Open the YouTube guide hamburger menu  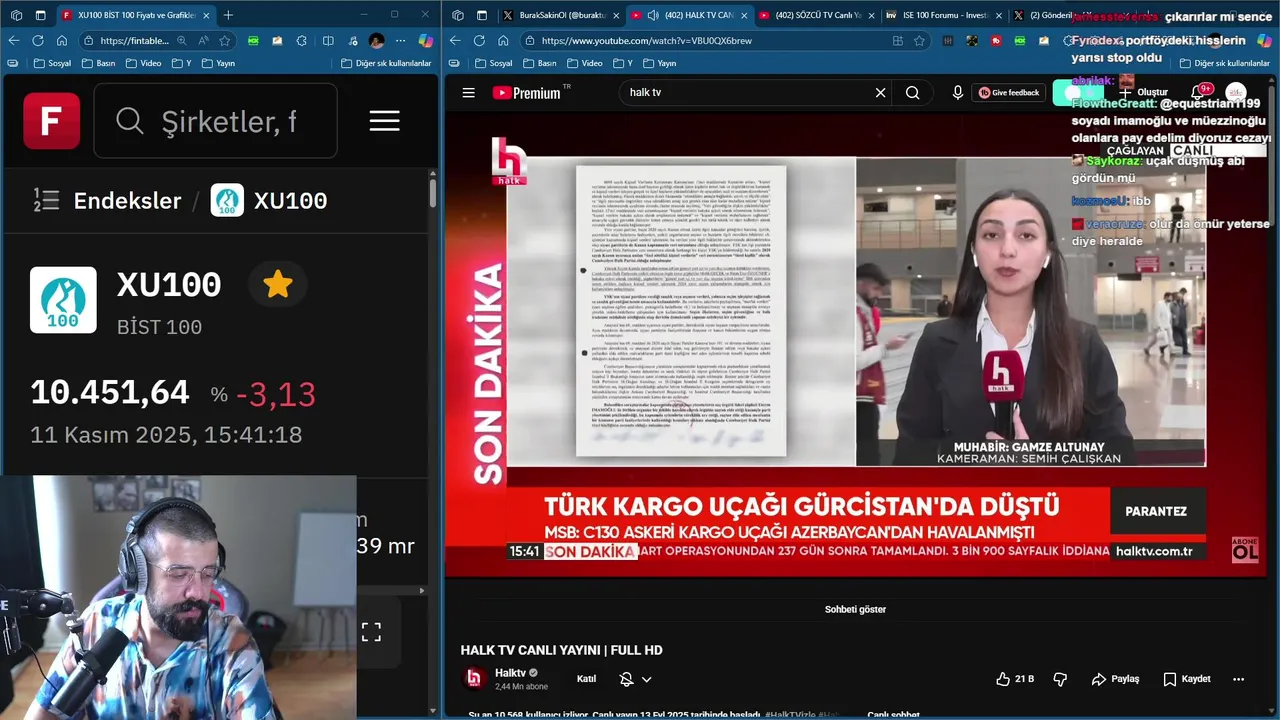tap(468, 92)
